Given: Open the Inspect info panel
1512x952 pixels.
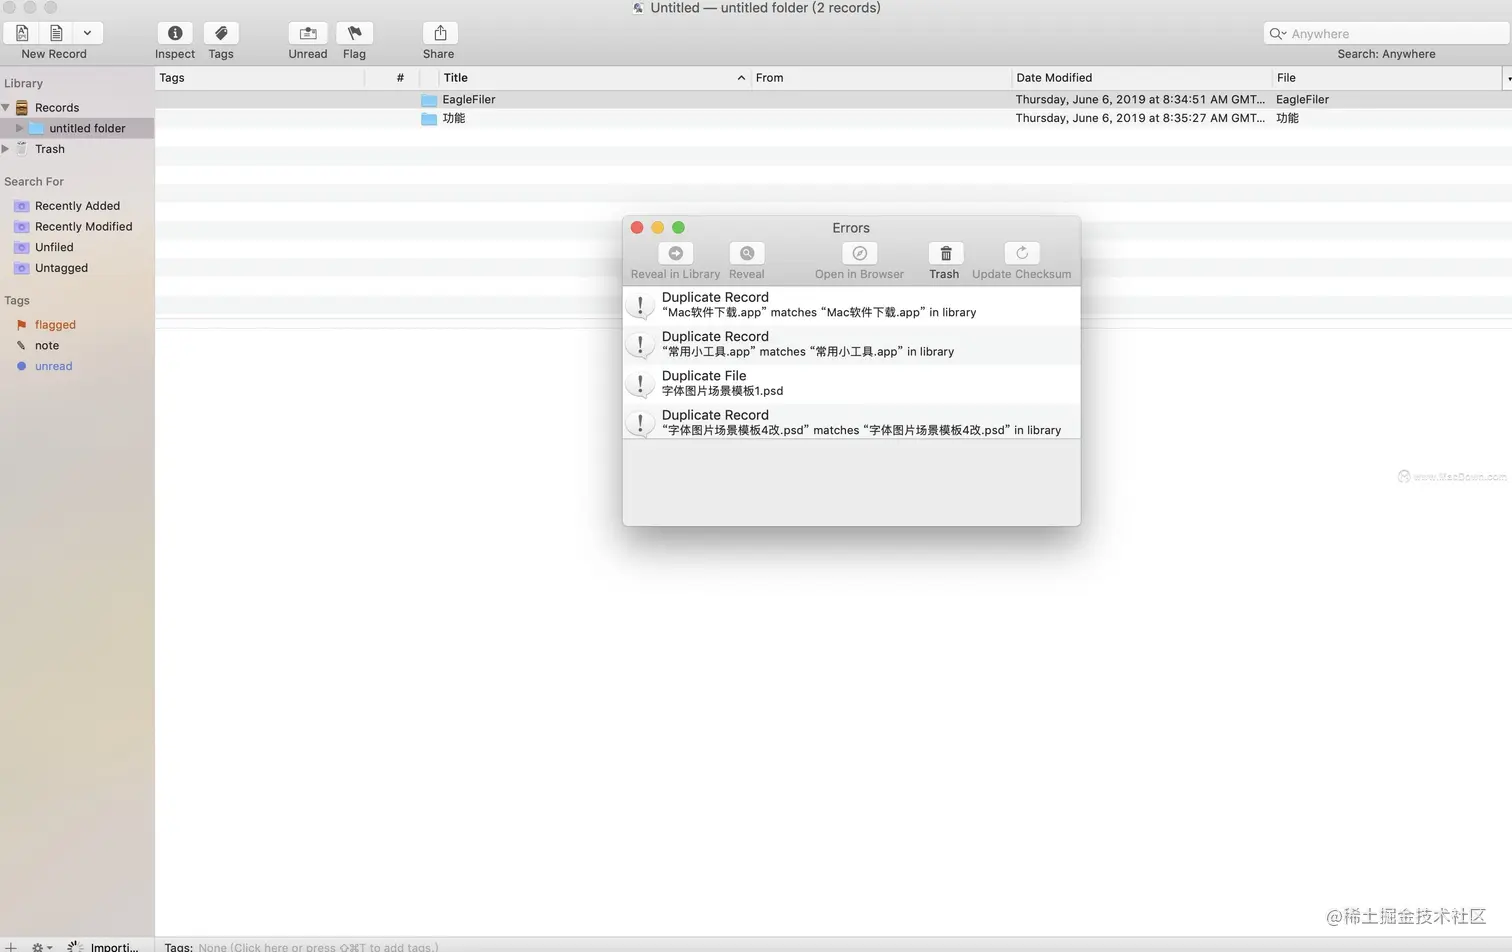Looking at the screenshot, I should tap(175, 33).
